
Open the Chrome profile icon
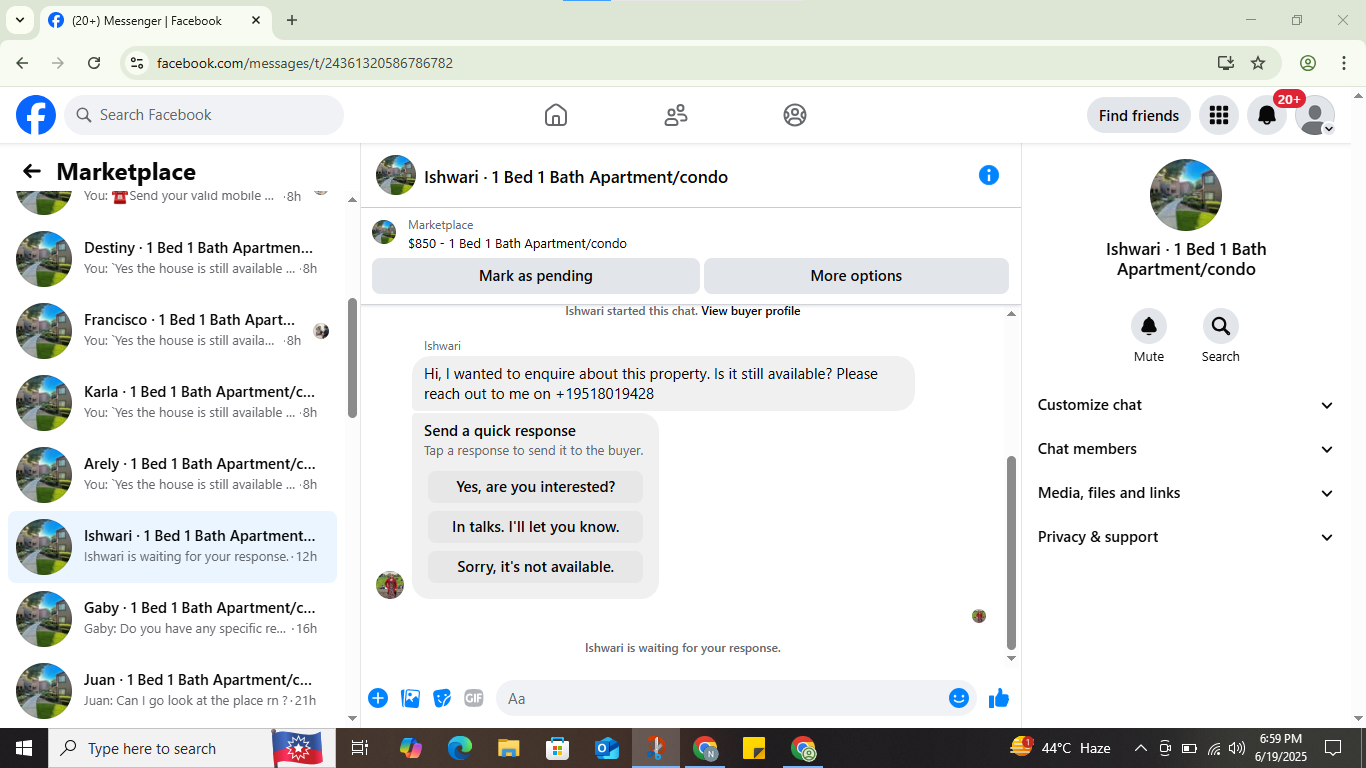[1308, 63]
